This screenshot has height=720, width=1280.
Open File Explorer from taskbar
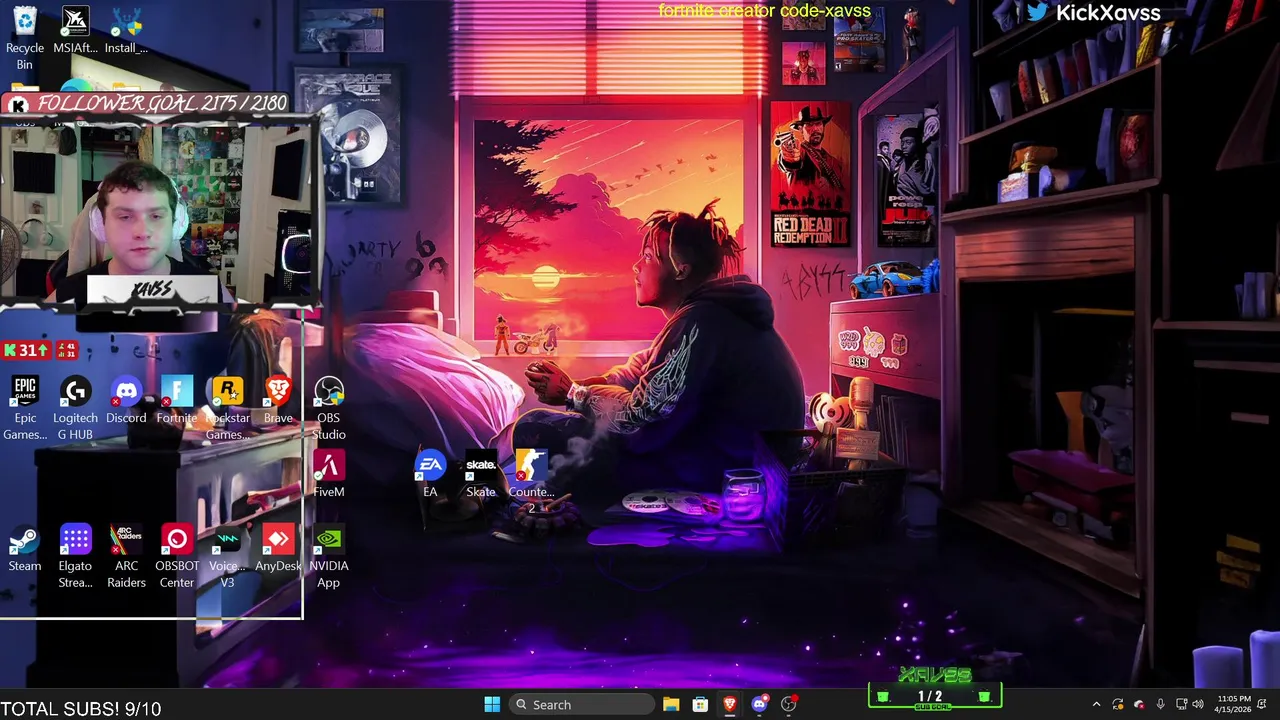coord(671,704)
